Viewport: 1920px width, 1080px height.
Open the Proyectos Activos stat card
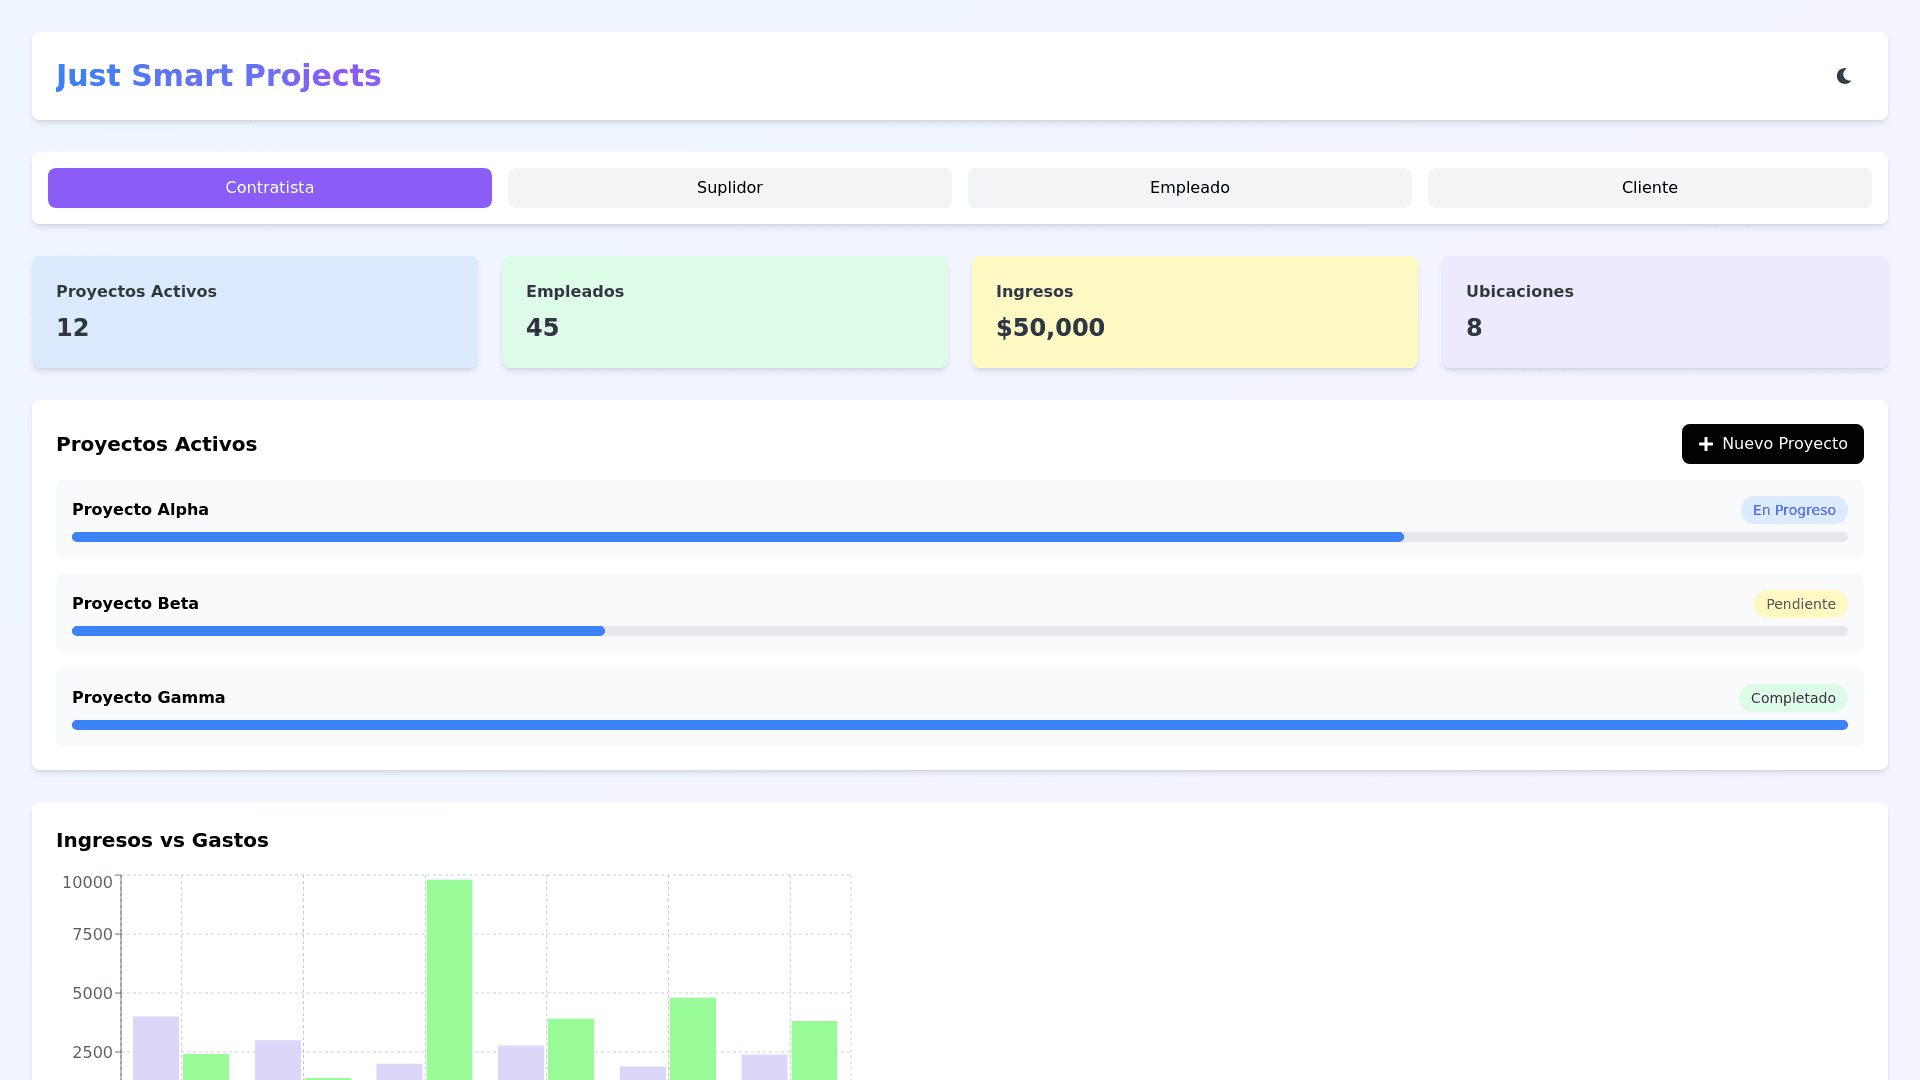254,312
